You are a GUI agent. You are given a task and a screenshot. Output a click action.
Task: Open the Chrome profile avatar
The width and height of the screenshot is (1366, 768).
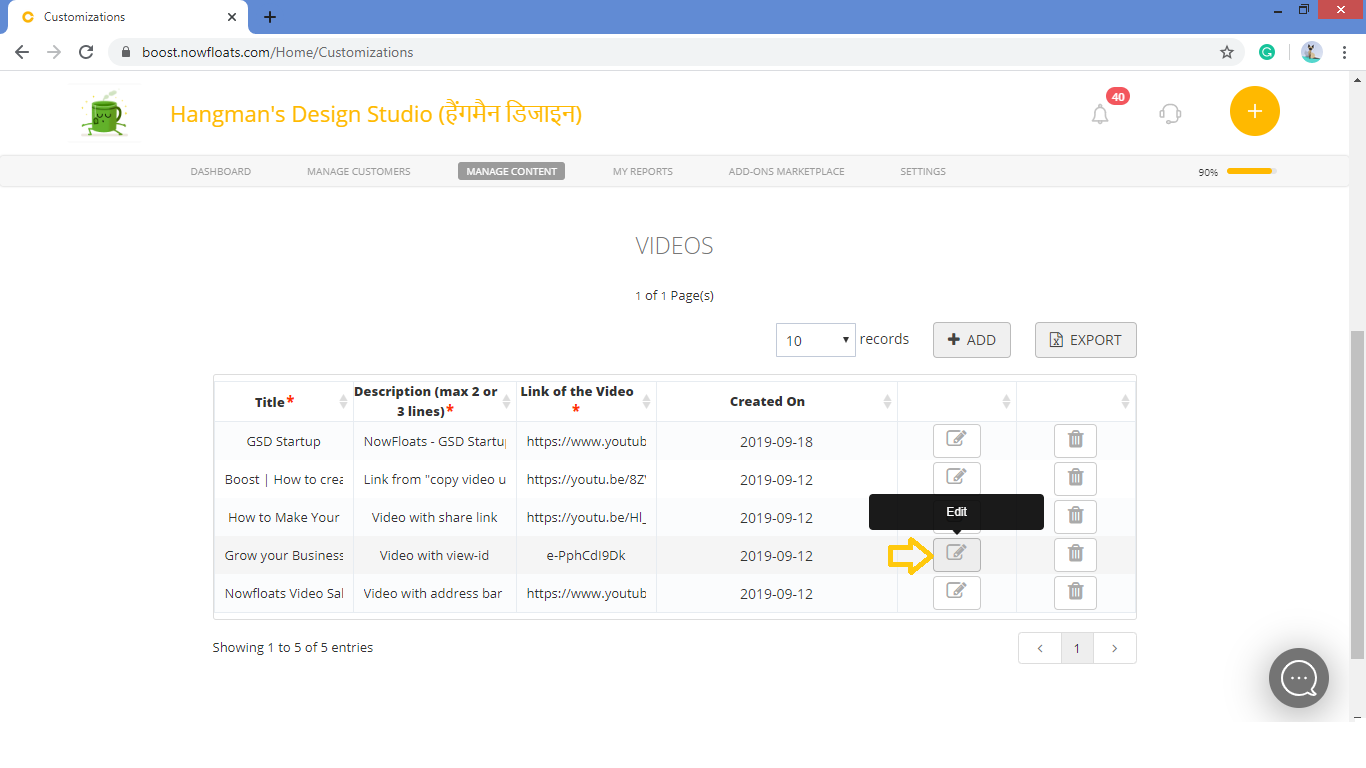tap(1312, 52)
